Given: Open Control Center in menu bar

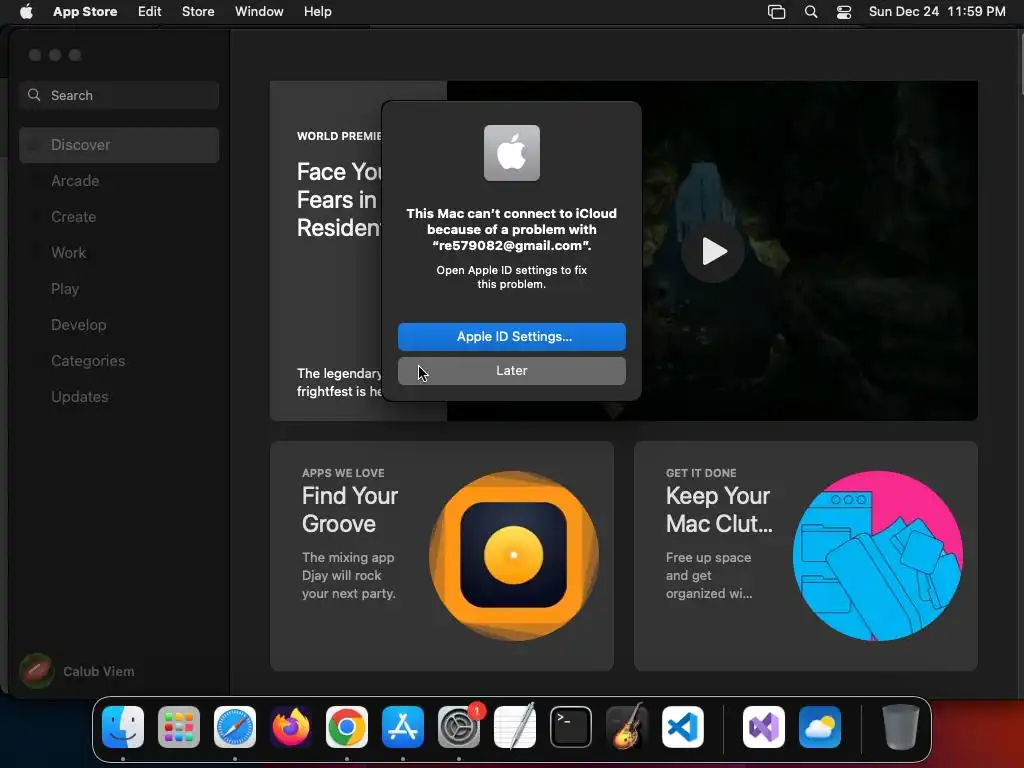Looking at the screenshot, I should click(x=844, y=12).
